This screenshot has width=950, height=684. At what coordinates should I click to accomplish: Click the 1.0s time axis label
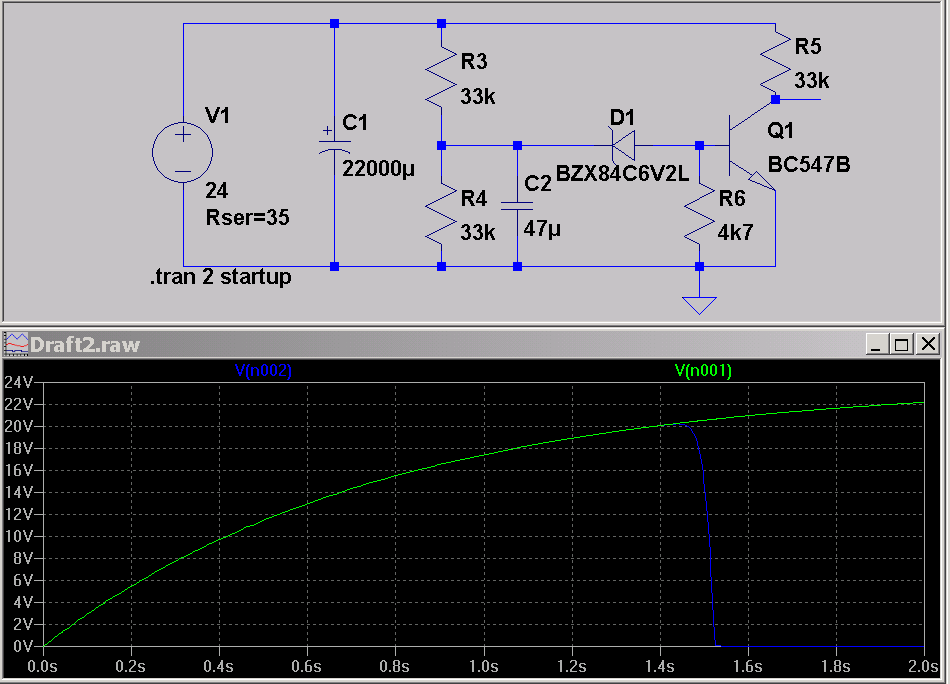(483, 666)
